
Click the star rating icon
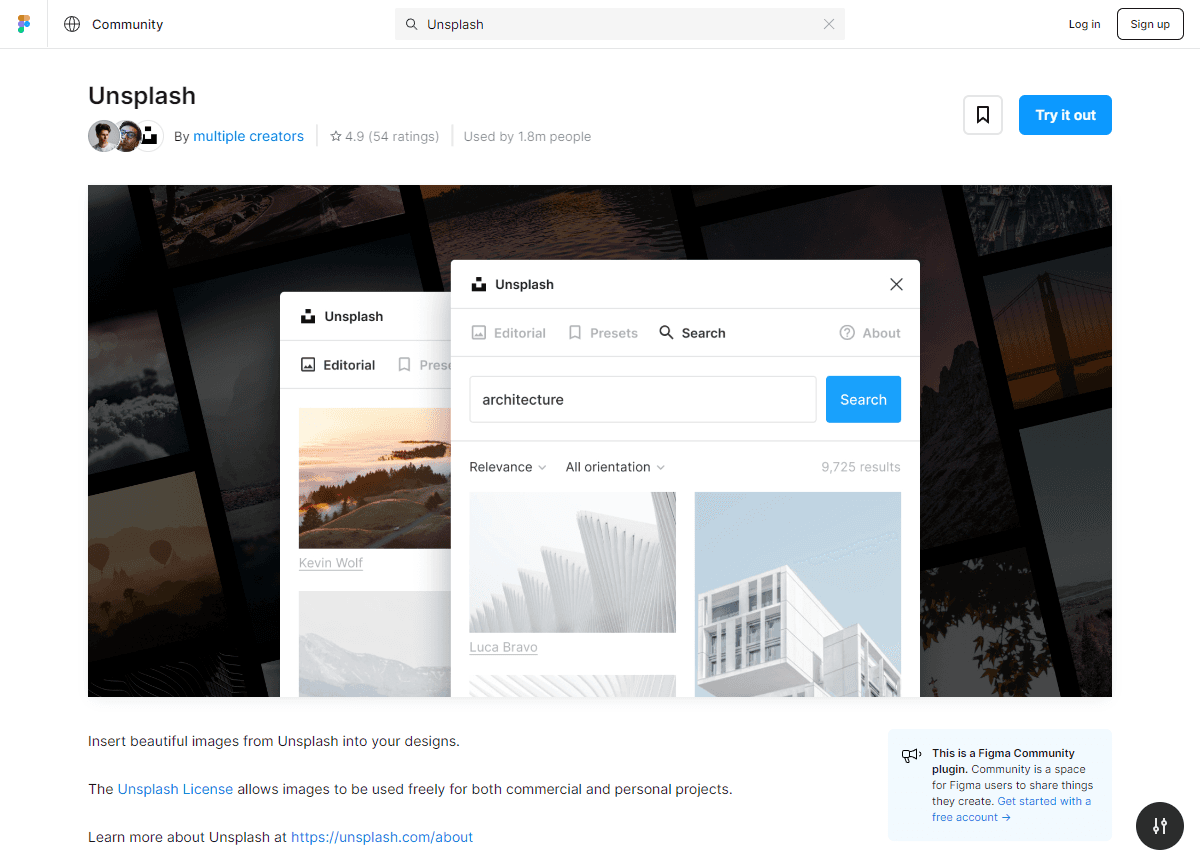(336, 136)
